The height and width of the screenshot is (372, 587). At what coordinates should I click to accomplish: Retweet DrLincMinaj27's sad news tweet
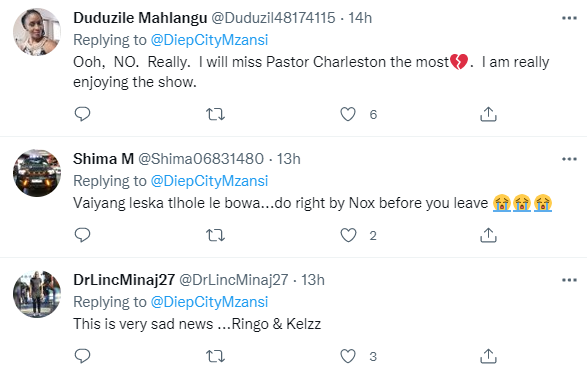216,356
